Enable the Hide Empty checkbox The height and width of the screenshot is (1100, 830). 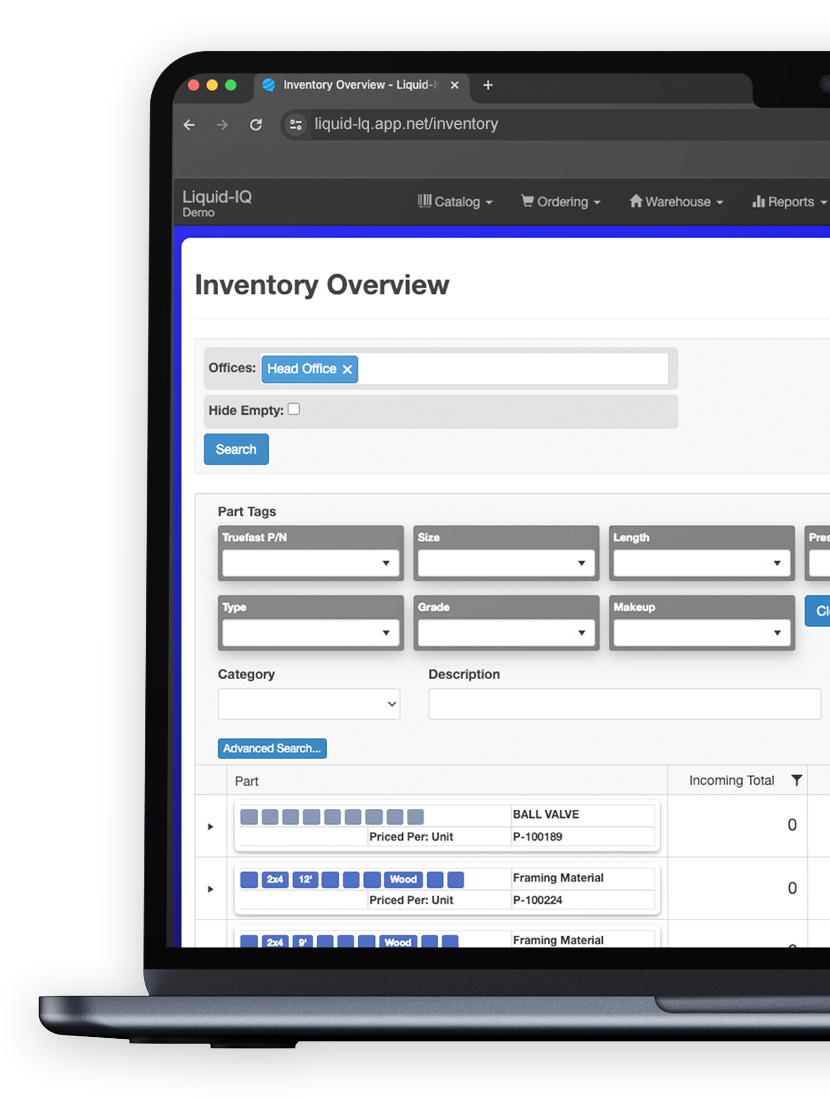(x=293, y=409)
